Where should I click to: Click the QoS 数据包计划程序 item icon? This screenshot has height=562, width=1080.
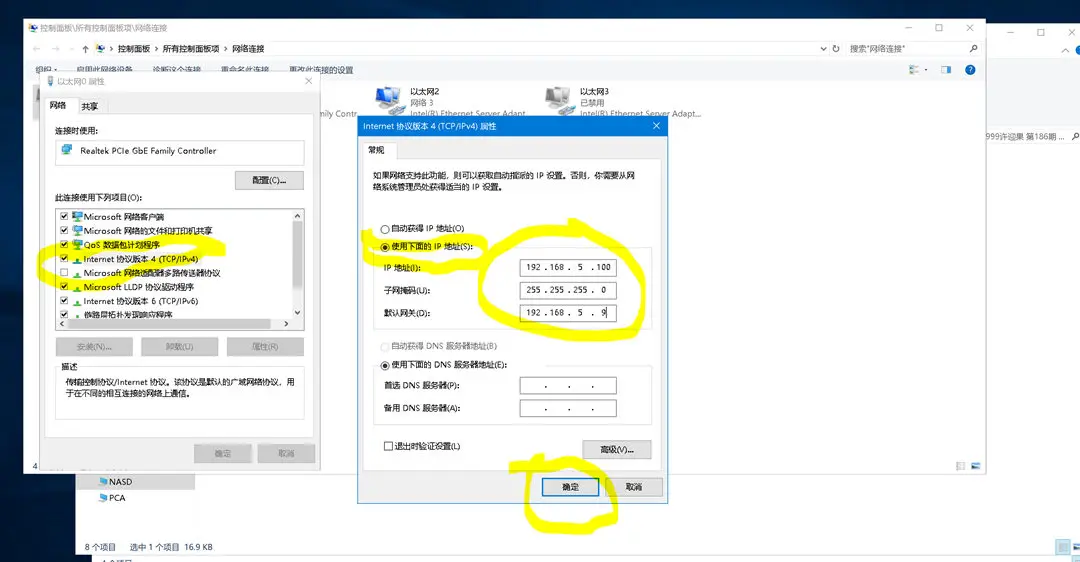point(77,244)
